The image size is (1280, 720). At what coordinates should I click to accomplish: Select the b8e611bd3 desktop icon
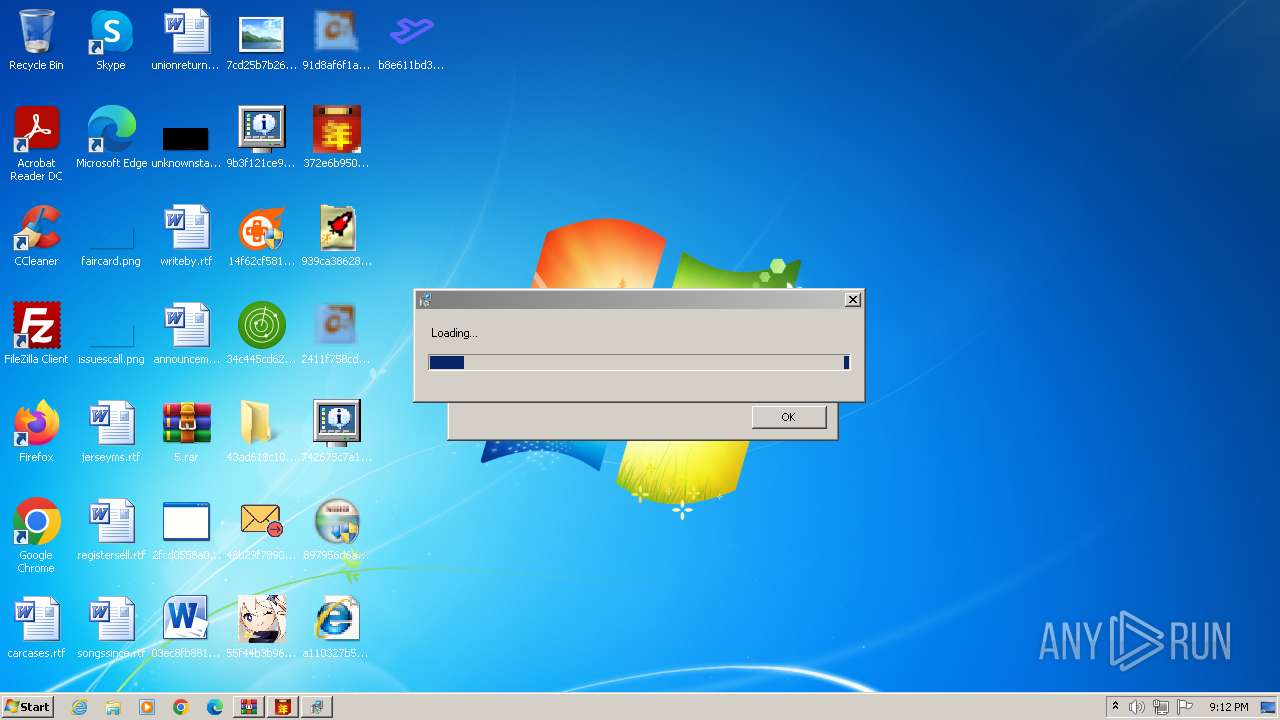point(411,41)
